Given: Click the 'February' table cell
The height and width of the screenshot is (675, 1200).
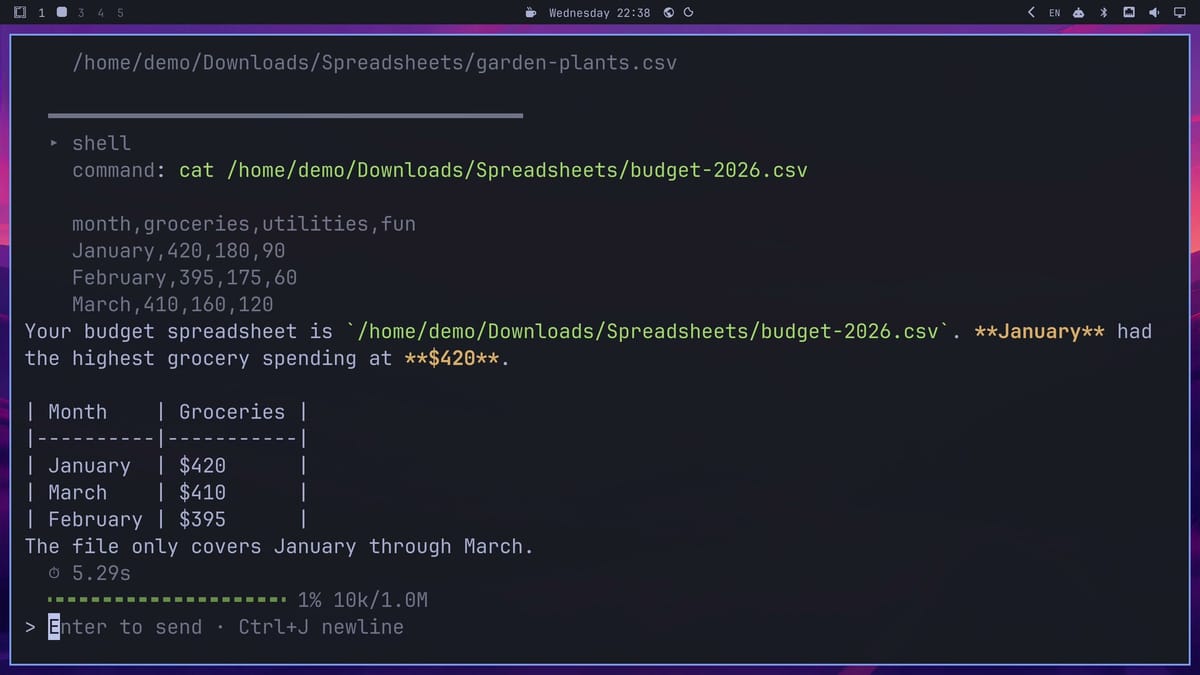Looking at the screenshot, I should 95,520.
